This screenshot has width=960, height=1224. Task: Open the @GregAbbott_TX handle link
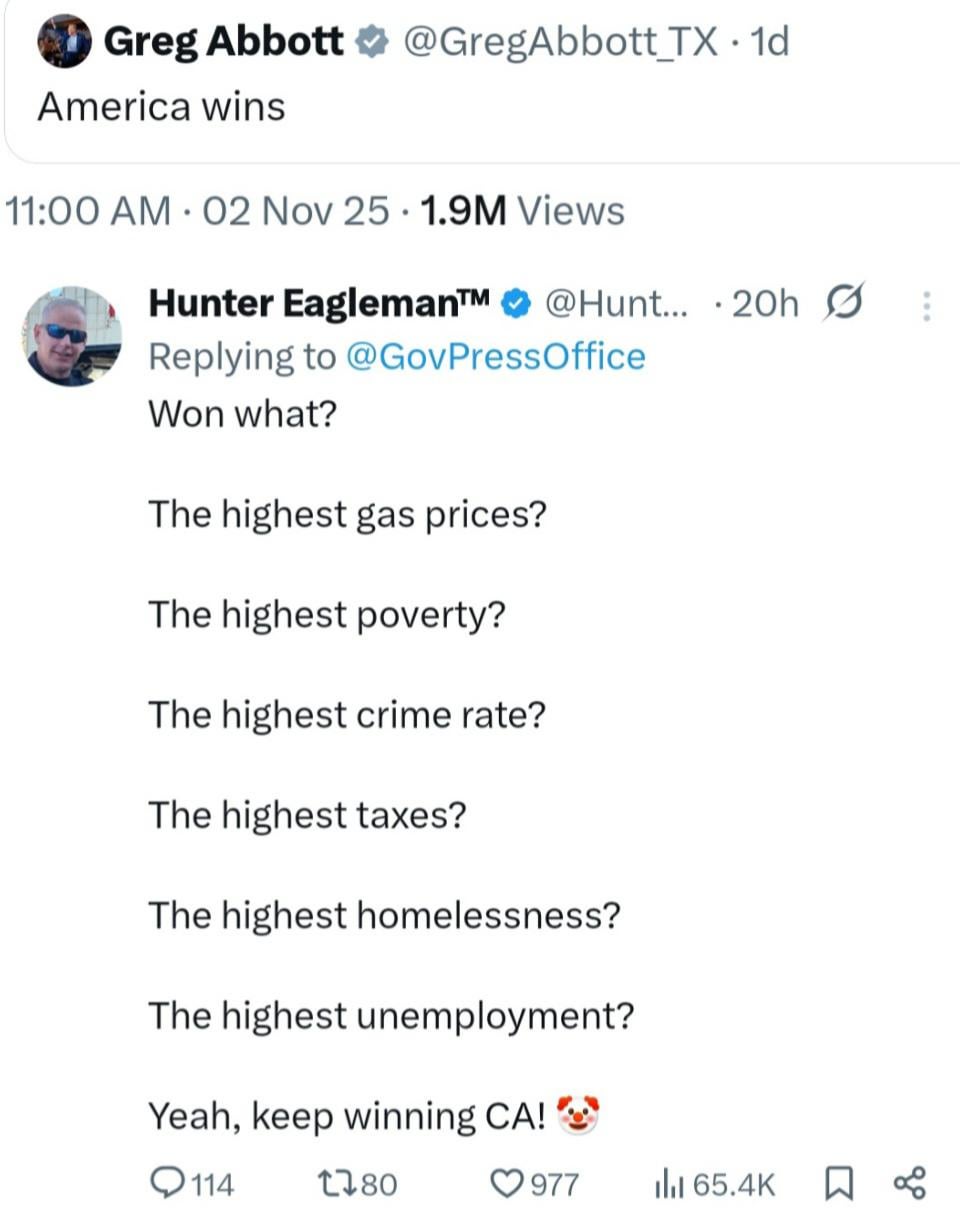[x=560, y=42]
